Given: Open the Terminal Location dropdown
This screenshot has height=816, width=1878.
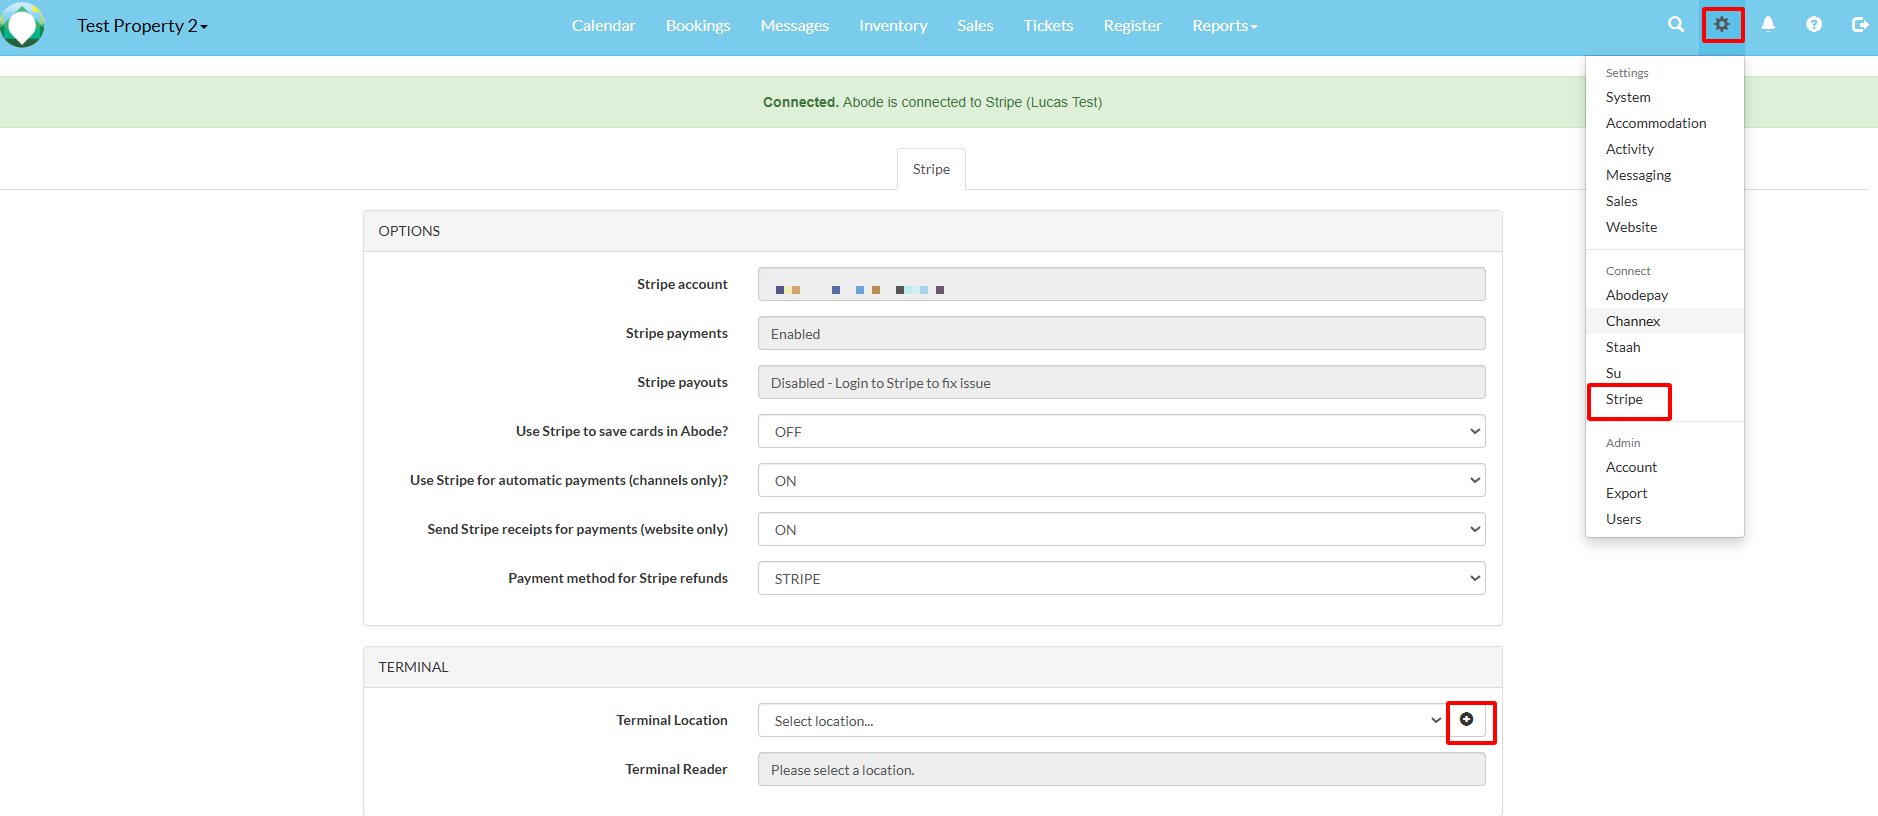Looking at the screenshot, I should [x=1103, y=720].
